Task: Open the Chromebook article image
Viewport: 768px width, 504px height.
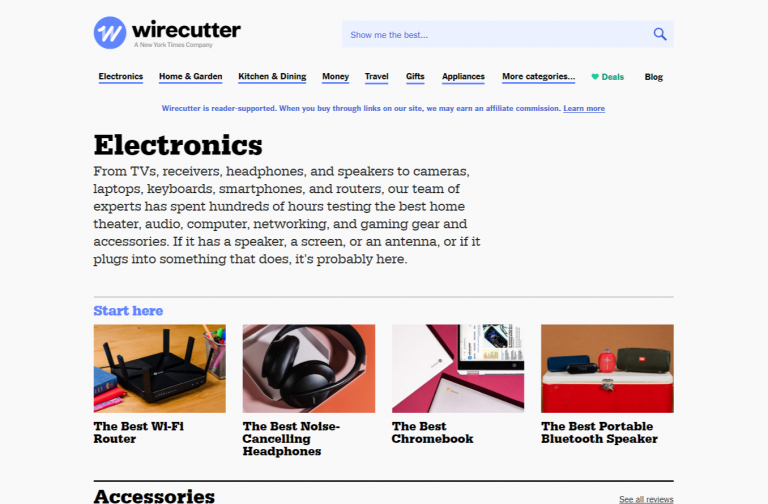Action: click(x=458, y=368)
